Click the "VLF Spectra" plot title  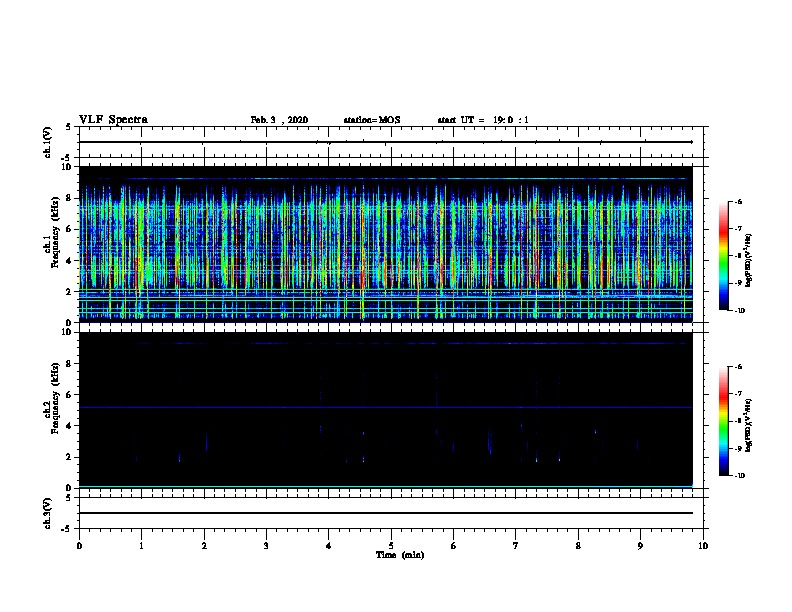click(113, 120)
